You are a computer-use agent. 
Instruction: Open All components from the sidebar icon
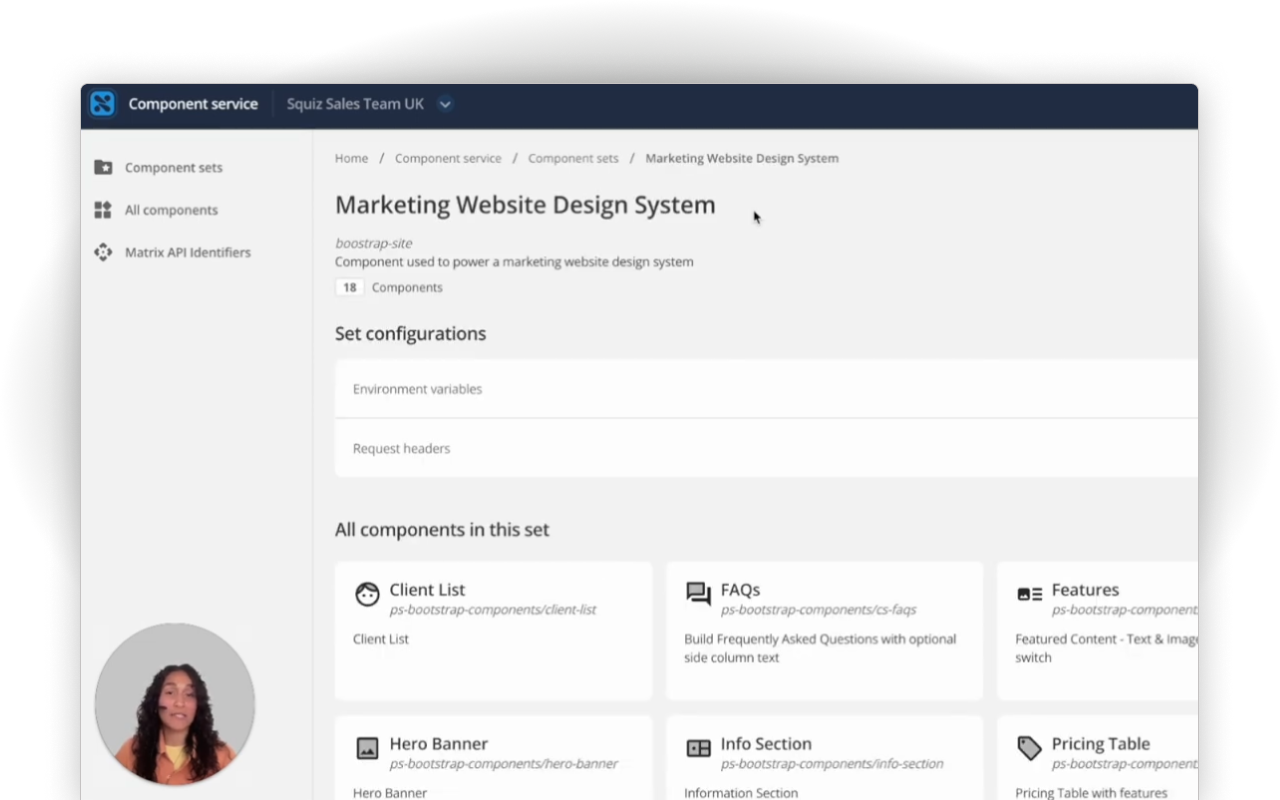coord(103,210)
